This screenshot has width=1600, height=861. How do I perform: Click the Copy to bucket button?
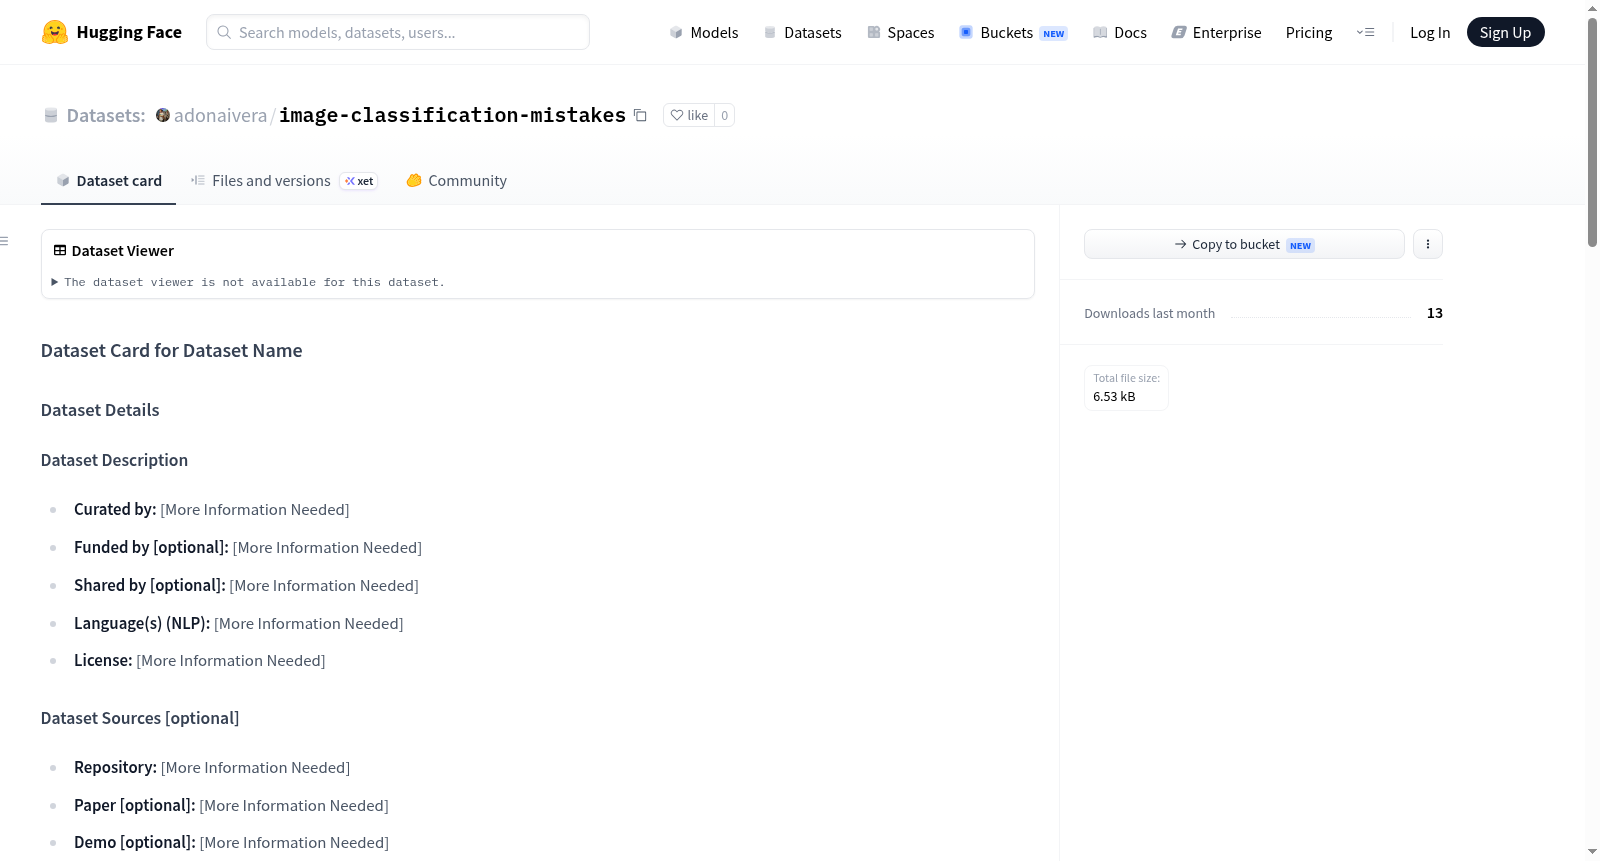[x=1244, y=244]
